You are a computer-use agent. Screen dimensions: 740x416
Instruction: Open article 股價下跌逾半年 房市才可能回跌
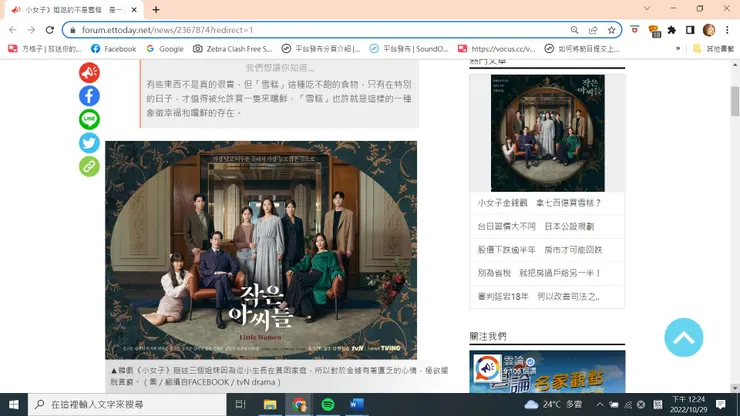point(540,250)
